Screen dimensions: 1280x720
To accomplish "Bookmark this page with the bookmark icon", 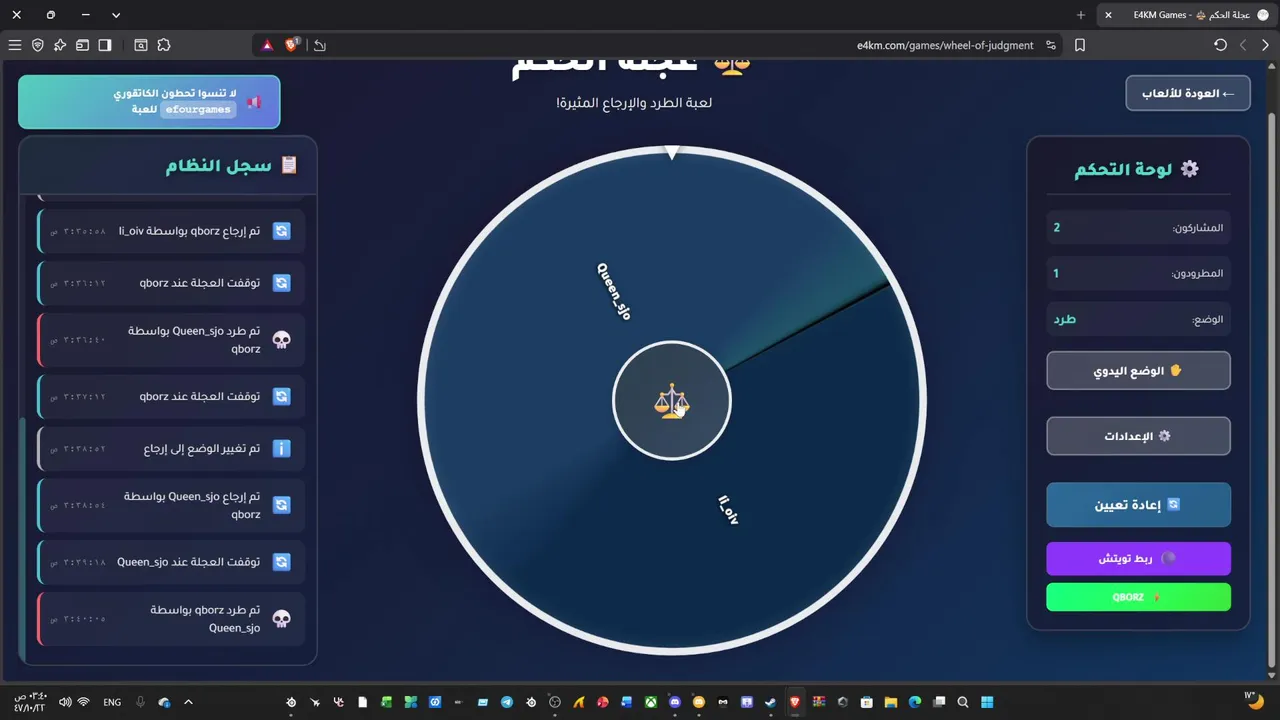I will click(1080, 45).
